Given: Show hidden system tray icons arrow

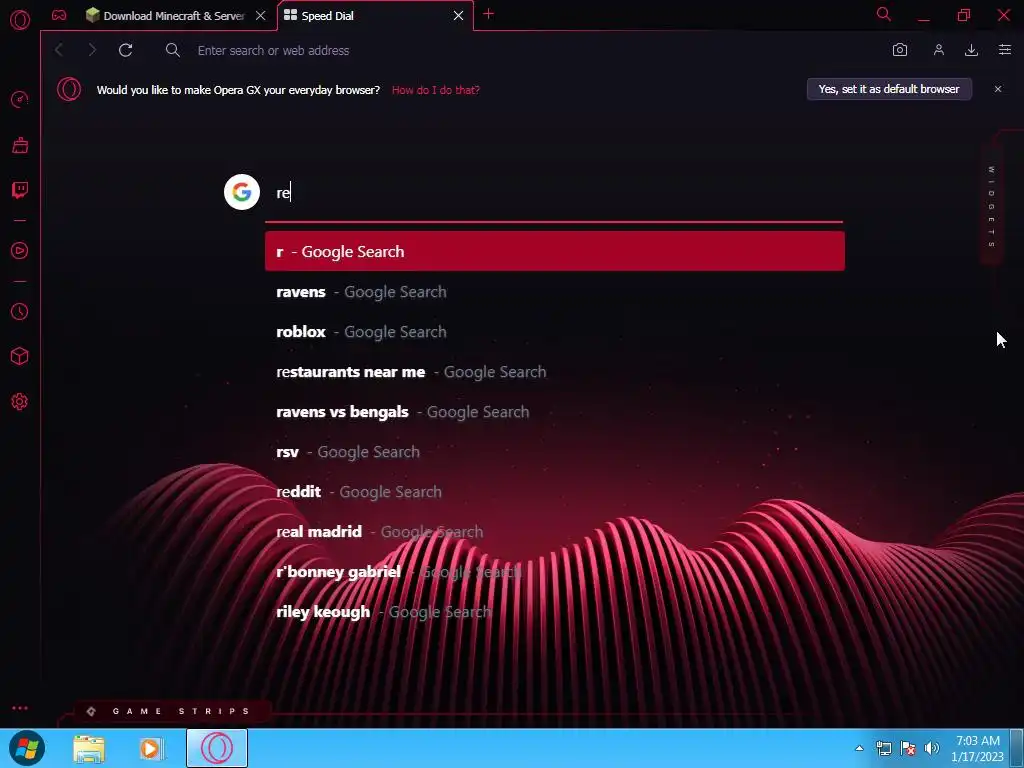Looking at the screenshot, I should [859, 748].
